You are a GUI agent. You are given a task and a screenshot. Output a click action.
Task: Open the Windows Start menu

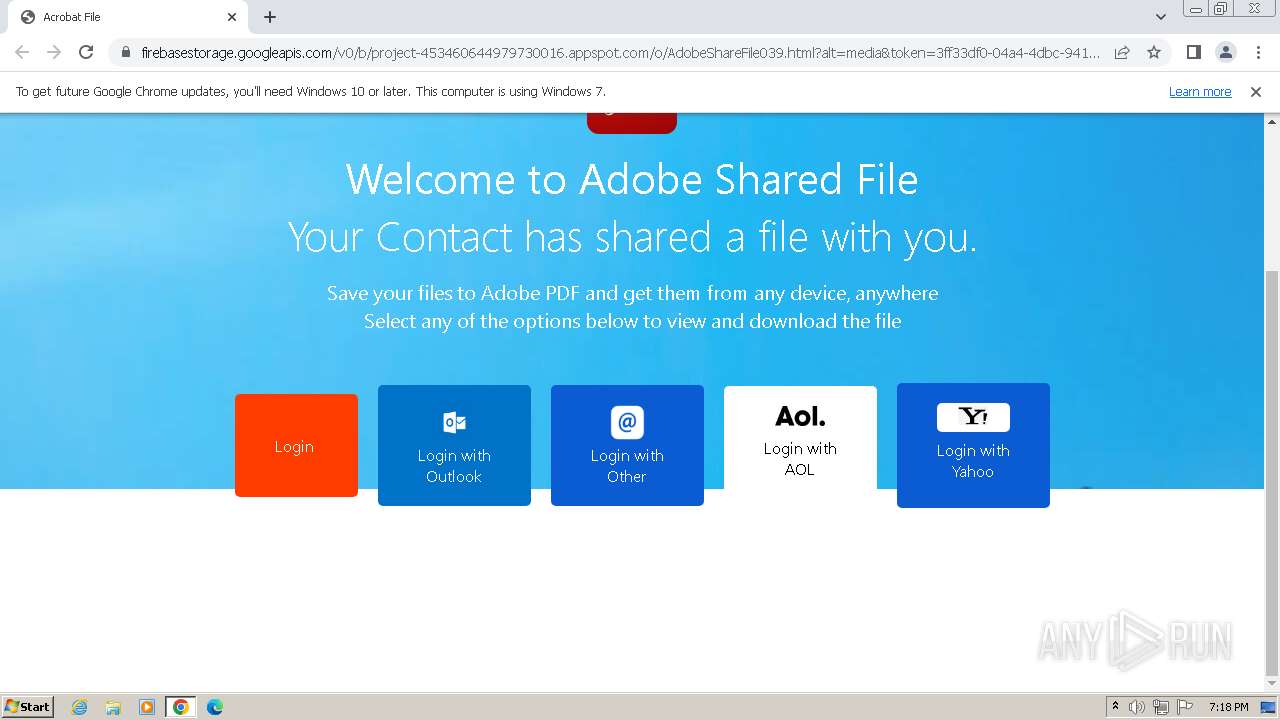pyautogui.click(x=28, y=706)
